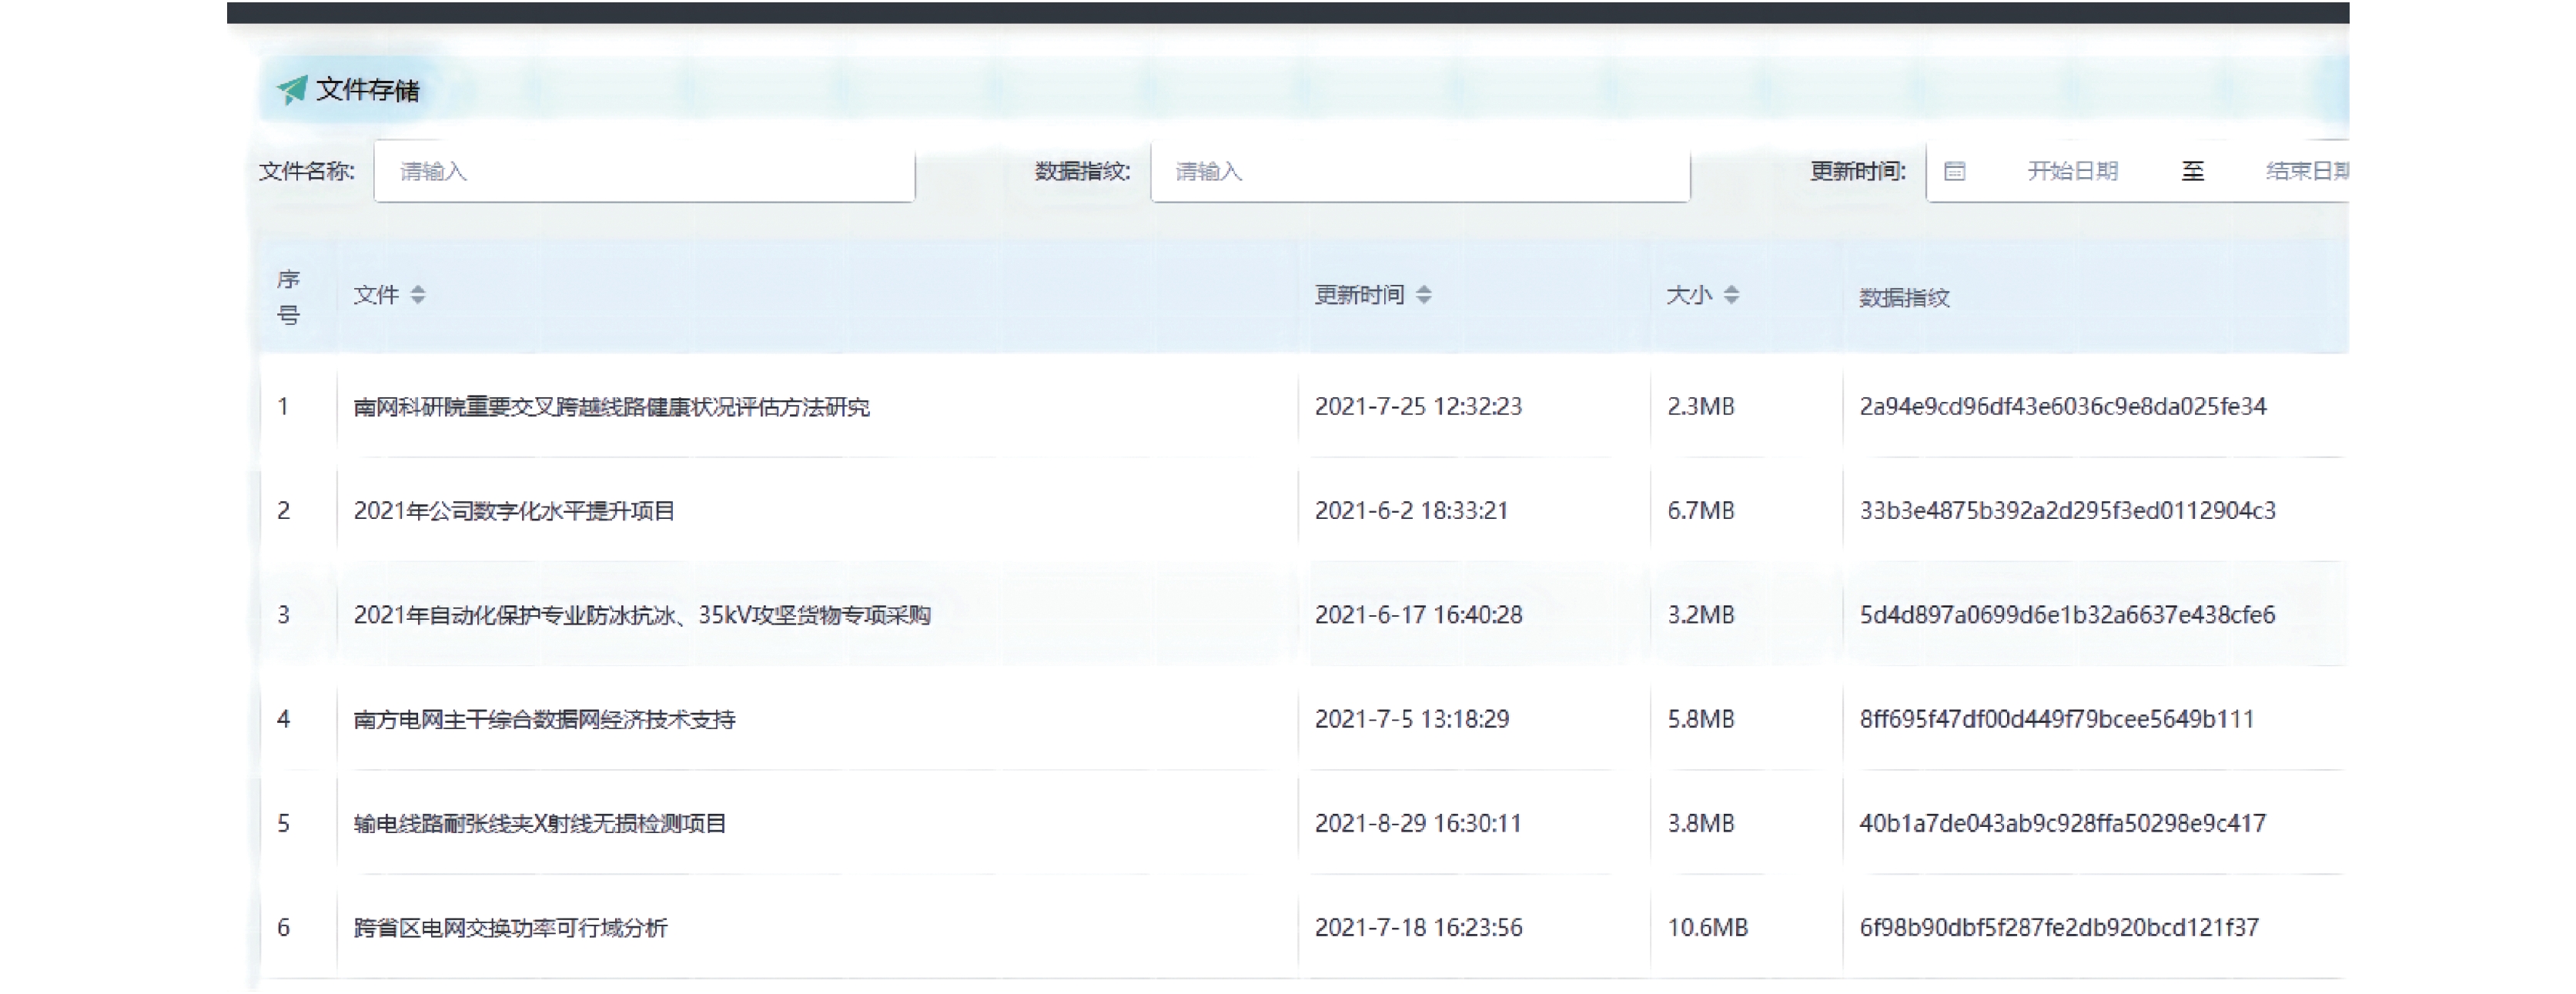Click the 5.8MB size cell
The width and height of the screenshot is (2576, 994).
[1700, 718]
